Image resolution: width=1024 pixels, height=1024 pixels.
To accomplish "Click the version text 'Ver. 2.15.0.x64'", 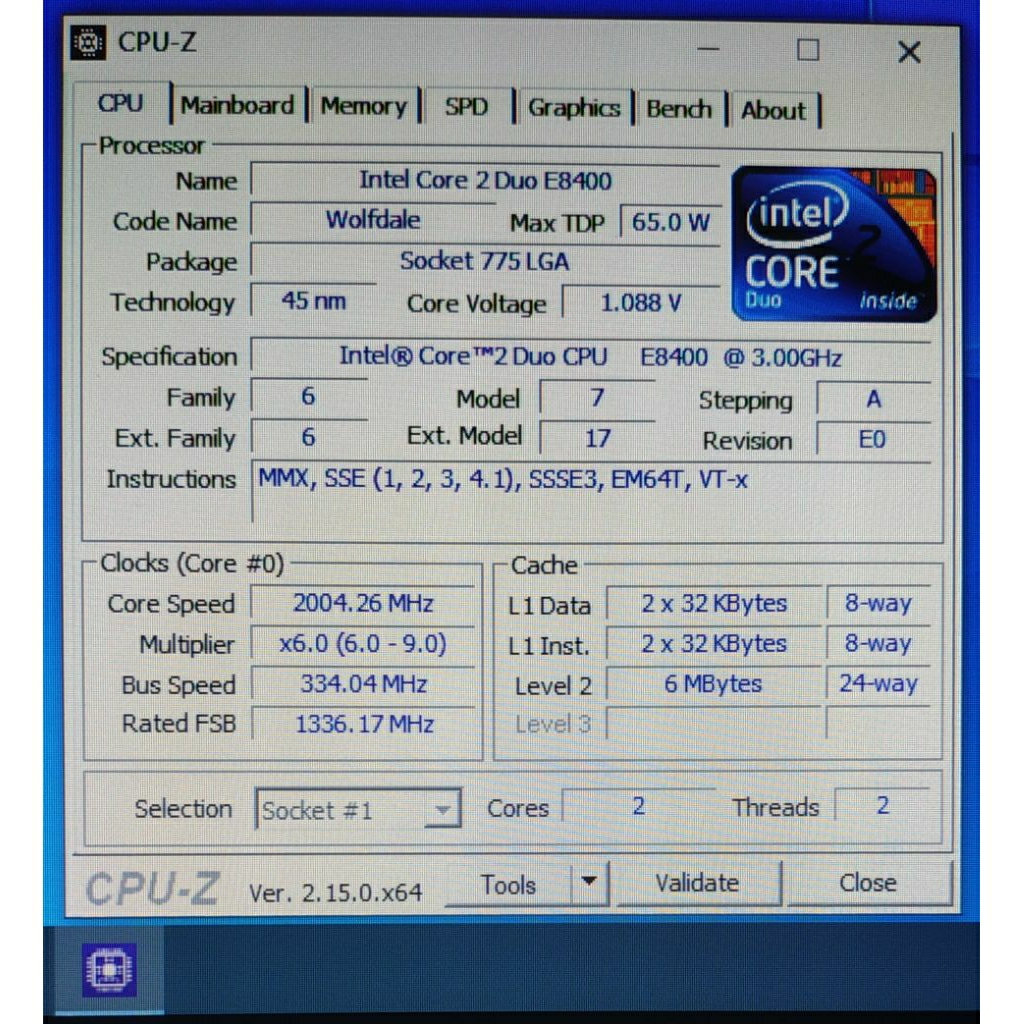I will (x=336, y=892).
